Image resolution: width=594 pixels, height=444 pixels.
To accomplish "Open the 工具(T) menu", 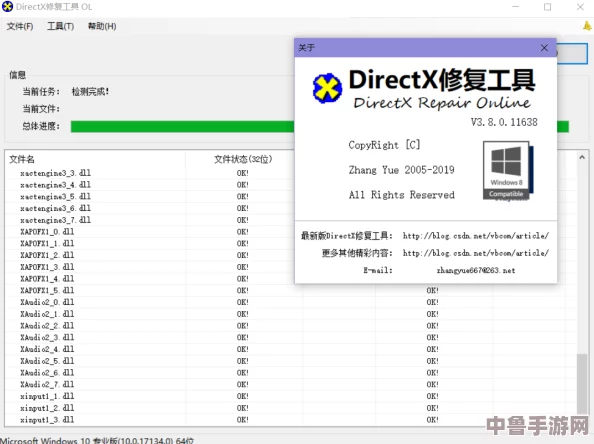I will click(x=60, y=26).
